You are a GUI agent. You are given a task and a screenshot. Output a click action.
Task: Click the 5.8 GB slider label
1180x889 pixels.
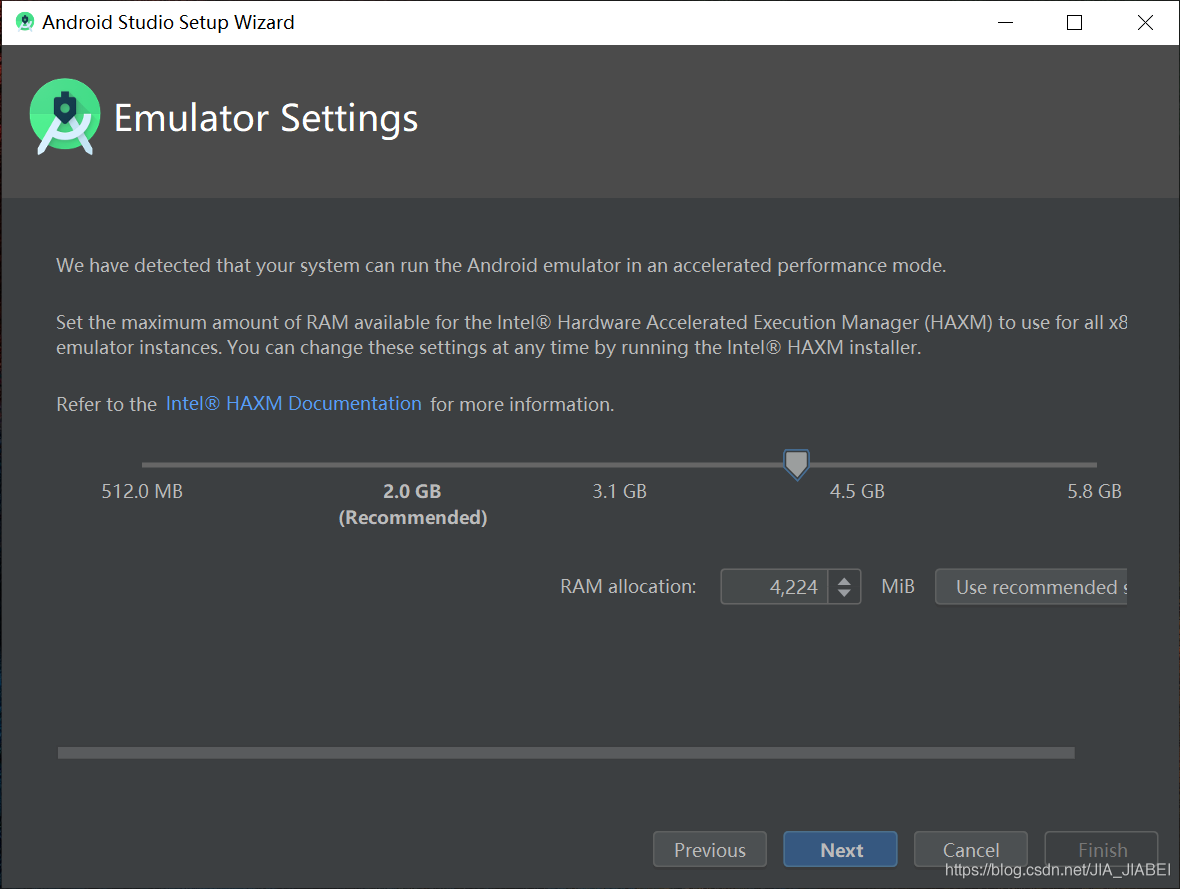[1094, 492]
